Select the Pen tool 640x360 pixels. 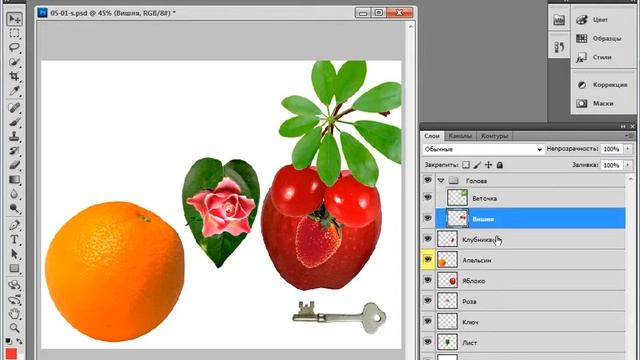click(x=14, y=225)
